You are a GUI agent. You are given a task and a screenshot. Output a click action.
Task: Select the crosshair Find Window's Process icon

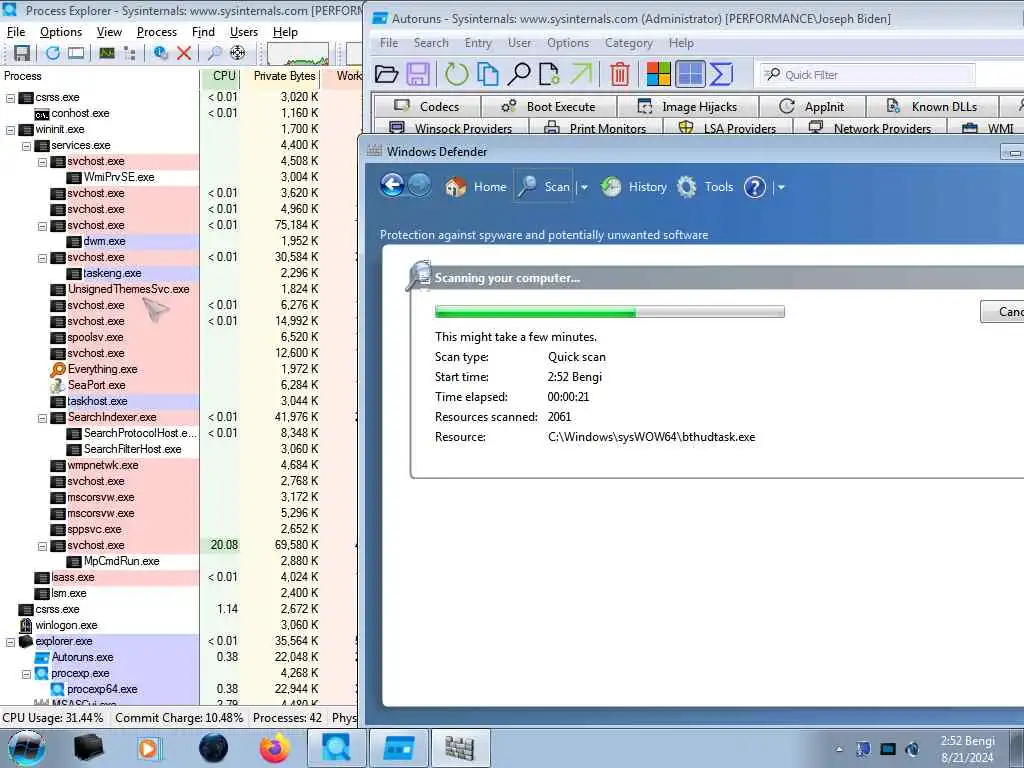pos(238,54)
